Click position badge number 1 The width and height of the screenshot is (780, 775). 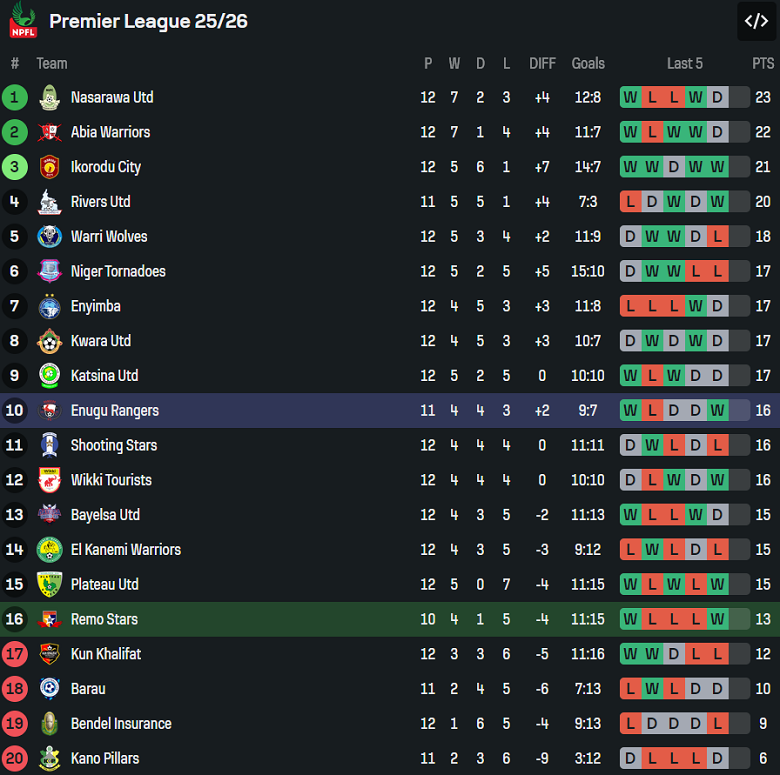click(x=15, y=98)
